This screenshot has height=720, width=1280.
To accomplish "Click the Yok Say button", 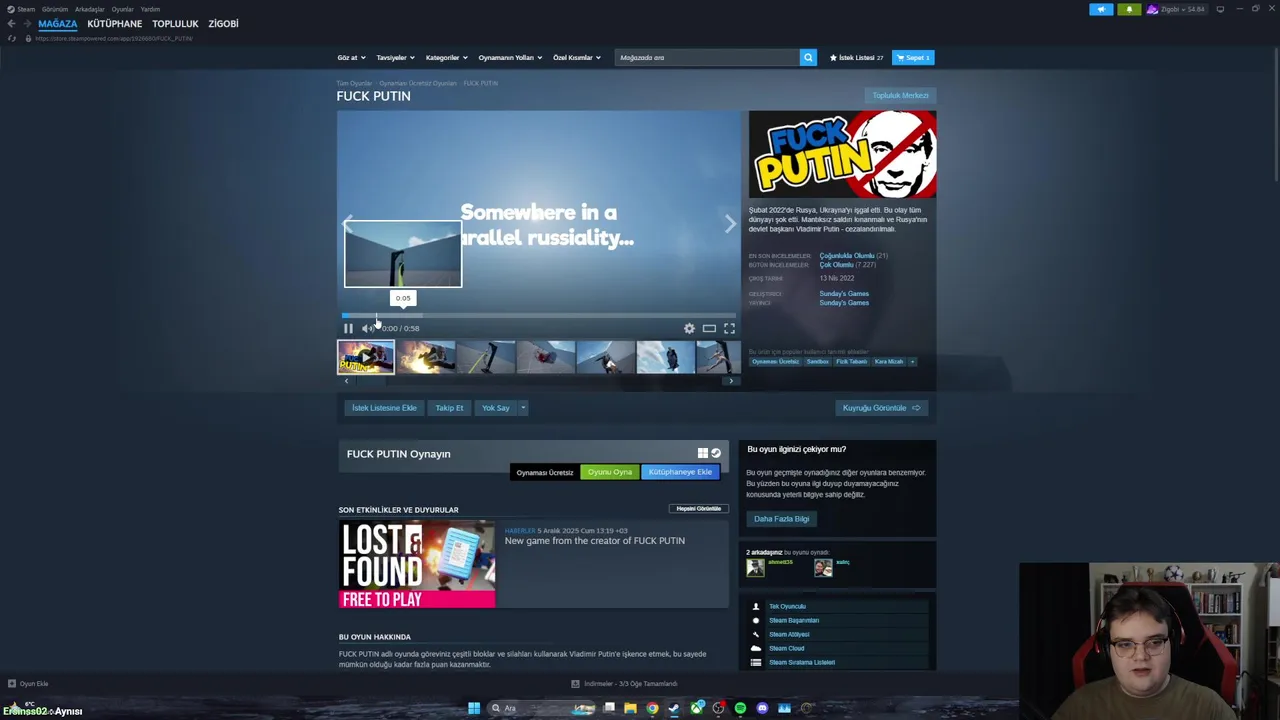I will (496, 408).
